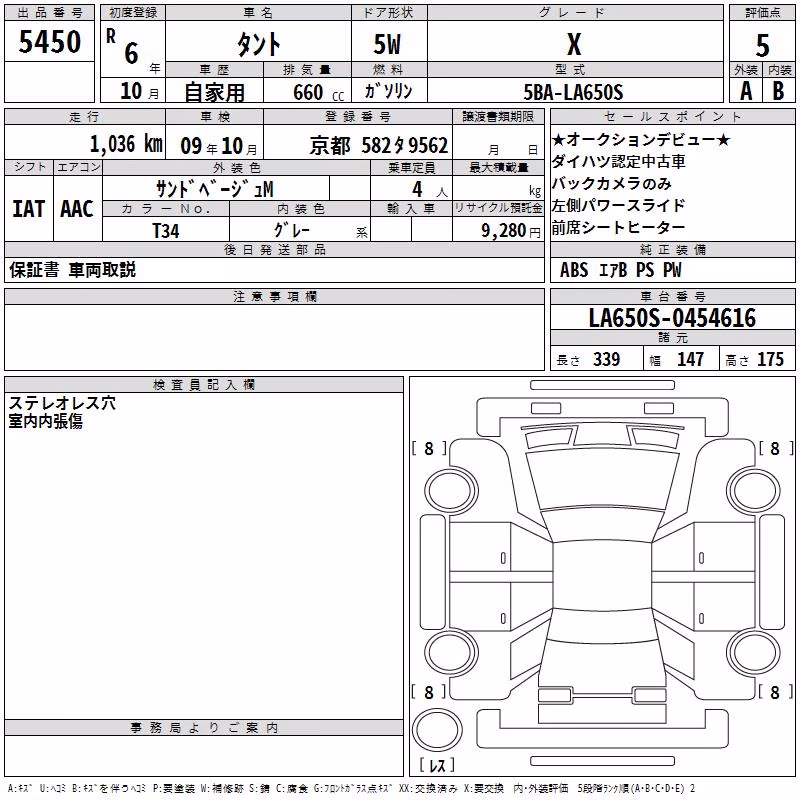
Task: Click 保証書 車両取説 parts entry
Action: (x=72, y=270)
